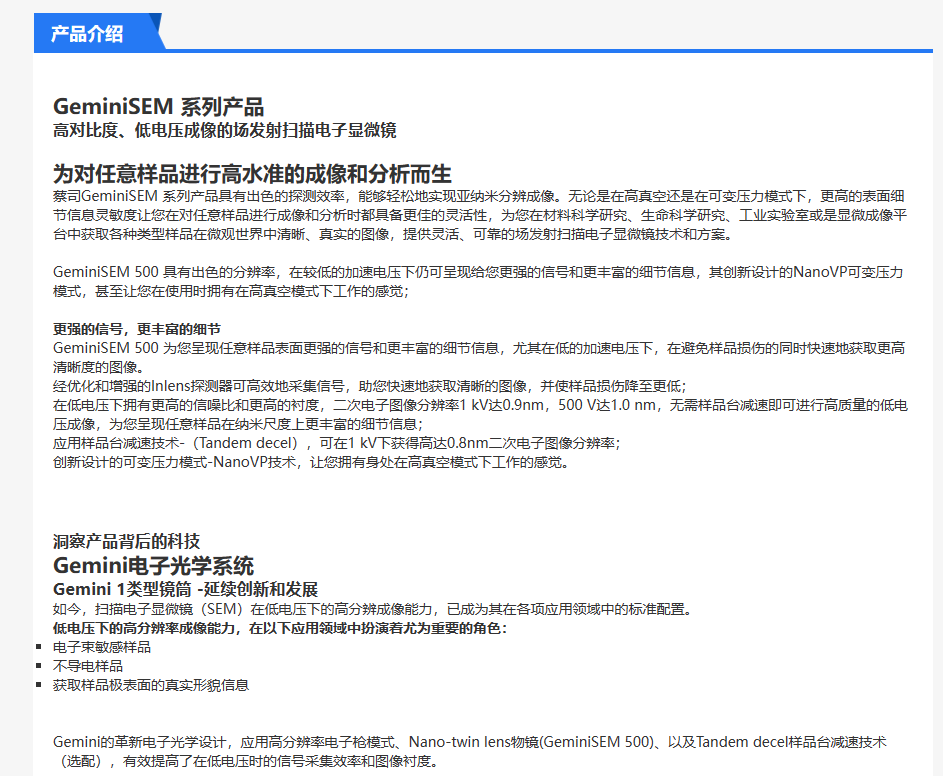Click the line starting 应用样品台减速技术-（Tandem decel）
Image resolution: width=943 pixels, height=776 pixels.
[336, 443]
